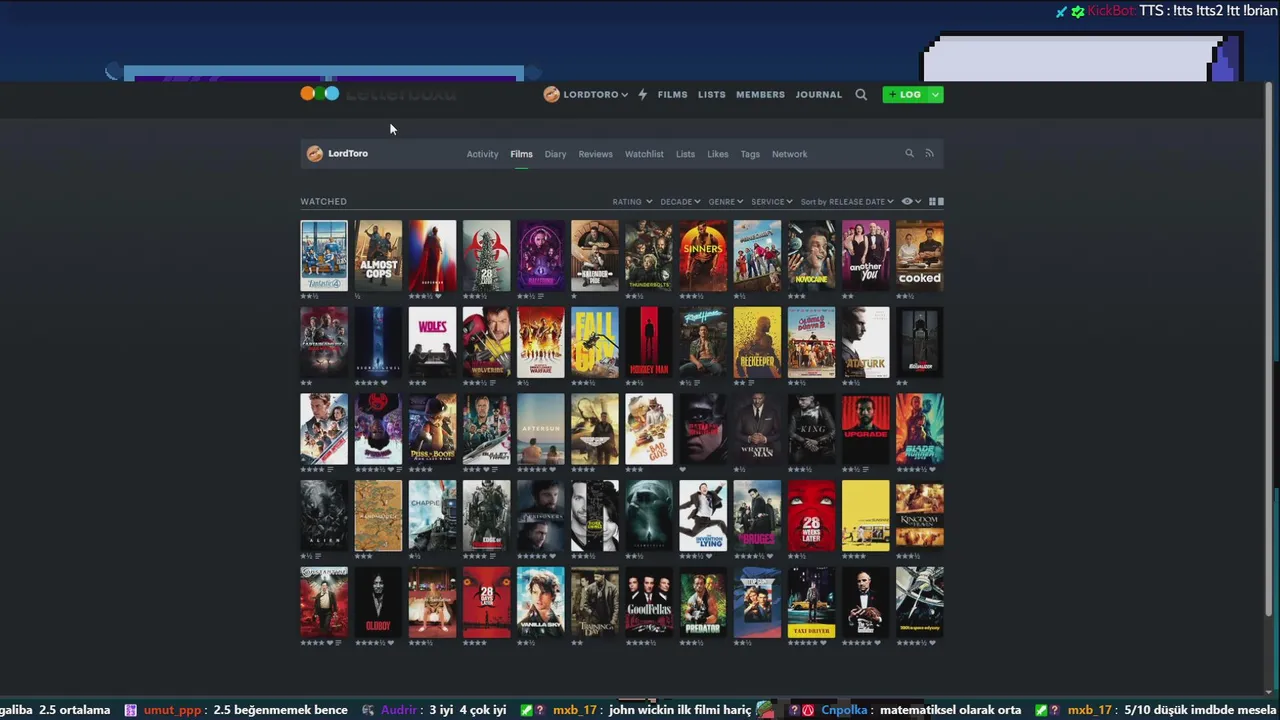Click the heart under The Godfather poster

click(877, 643)
